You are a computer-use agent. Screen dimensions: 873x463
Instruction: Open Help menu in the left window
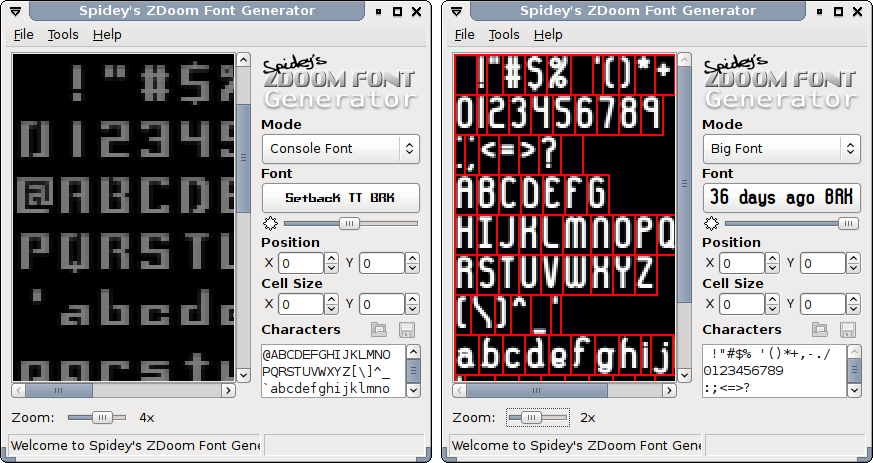click(107, 34)
